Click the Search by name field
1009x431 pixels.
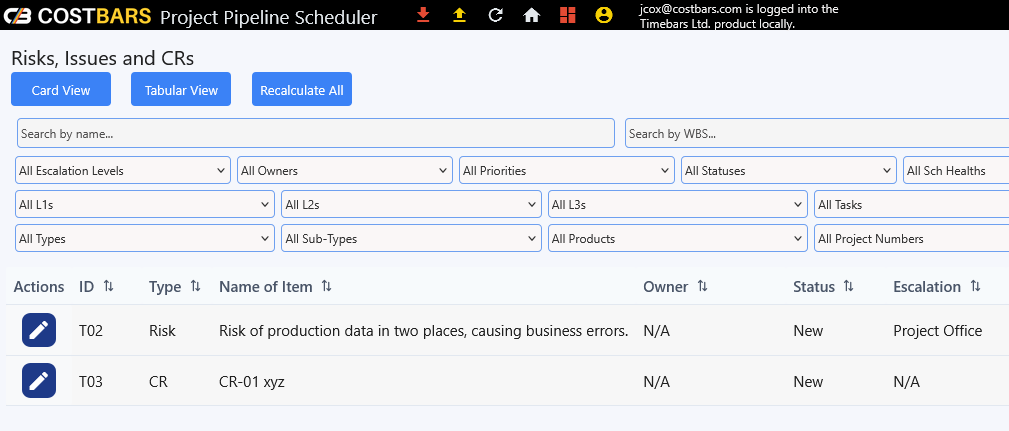tap(315, 134)
